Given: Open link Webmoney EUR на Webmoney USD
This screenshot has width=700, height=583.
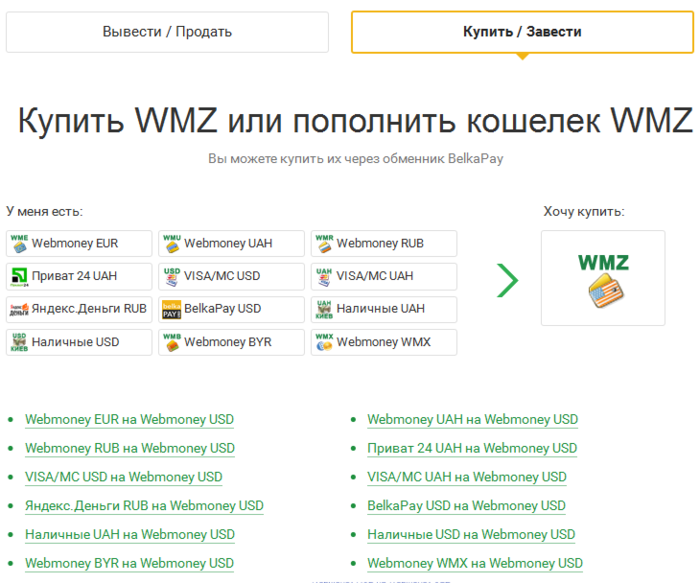Looking at the screenshot, I should [129, 420].
